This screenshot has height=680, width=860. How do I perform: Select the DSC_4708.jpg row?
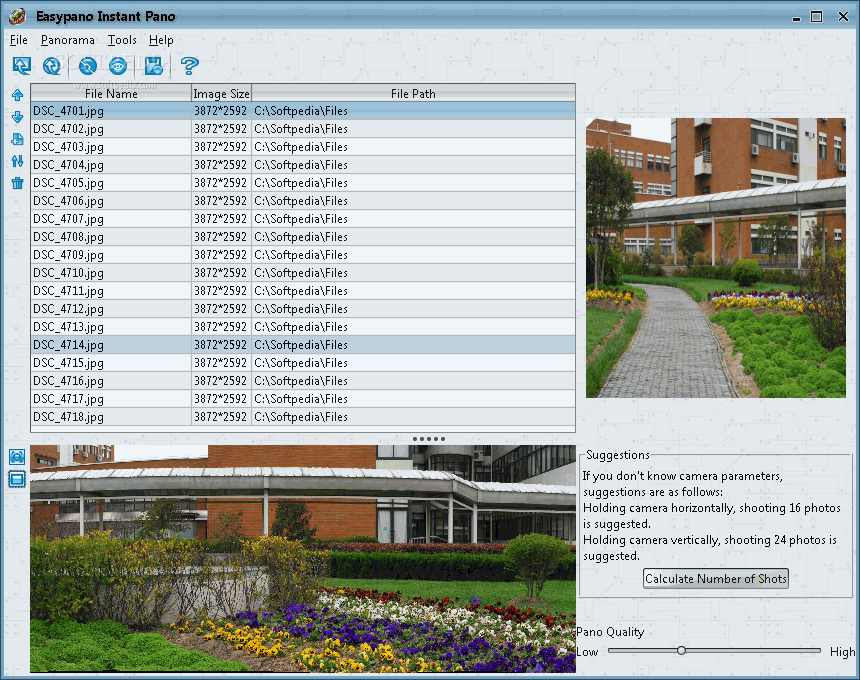(303, 237)
